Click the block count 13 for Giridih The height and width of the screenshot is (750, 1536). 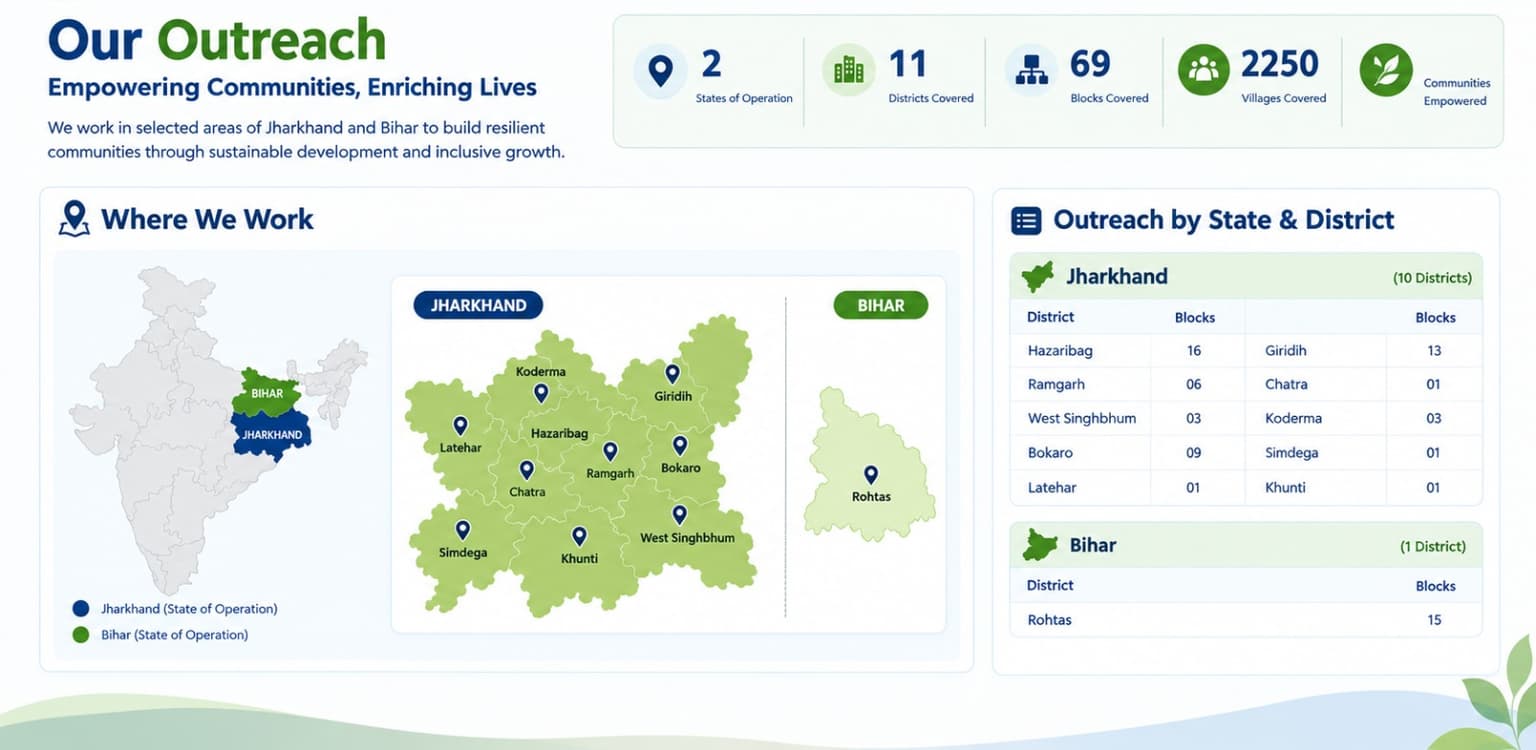coord(1434,350)
